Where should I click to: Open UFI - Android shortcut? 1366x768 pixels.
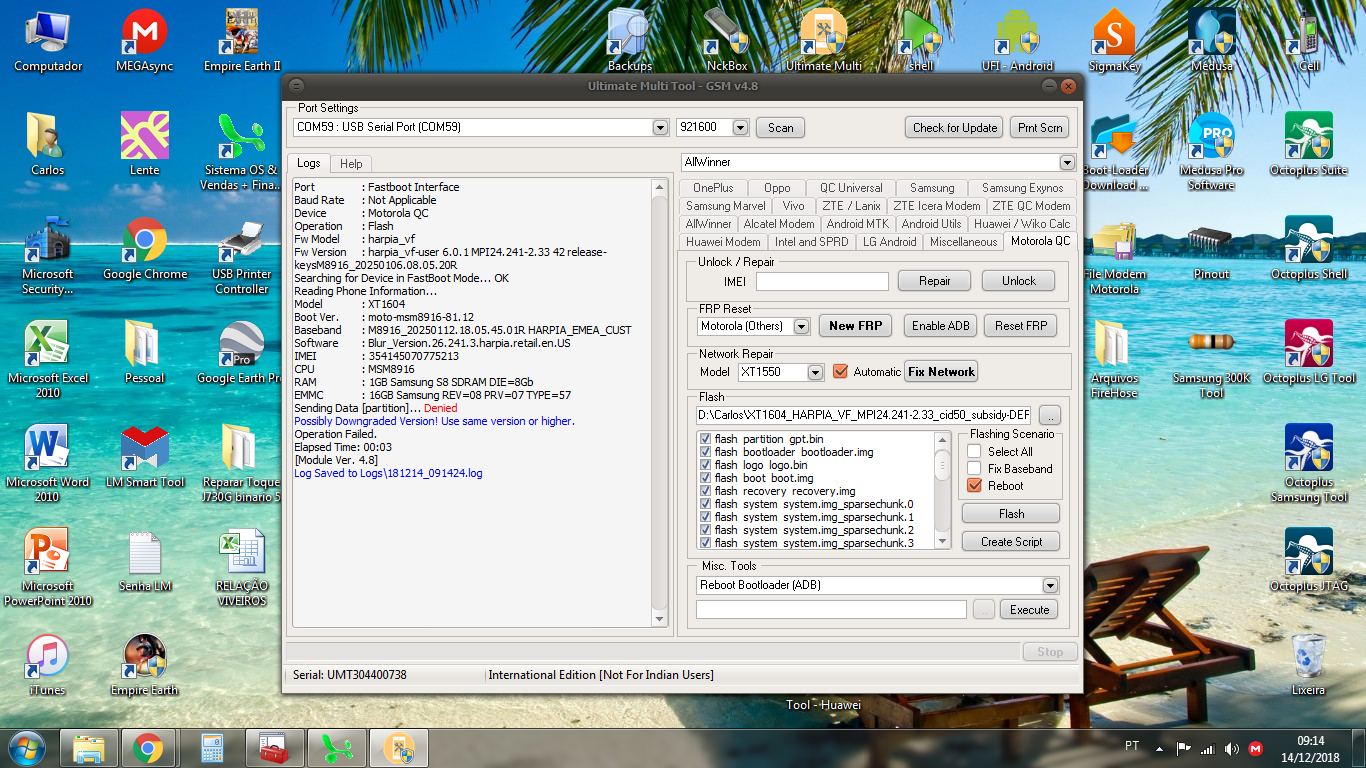click(1017, 41)
